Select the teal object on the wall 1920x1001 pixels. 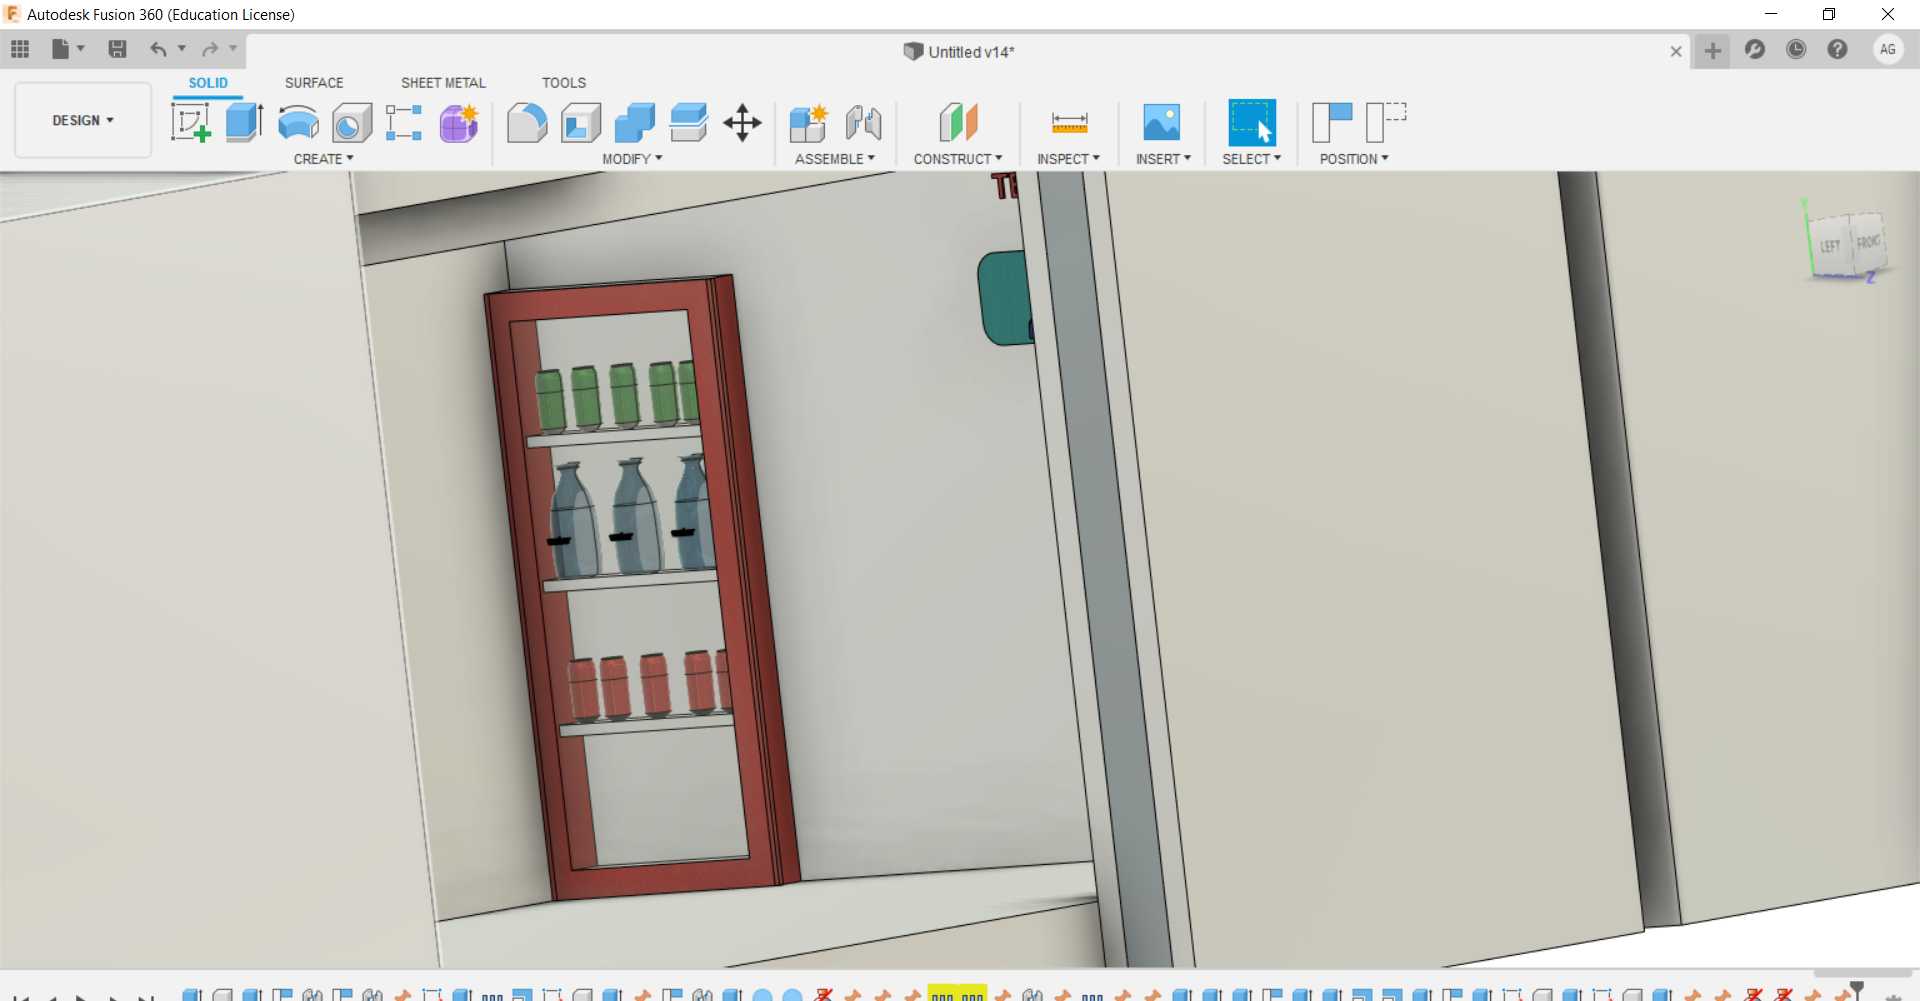(1005, 298)
